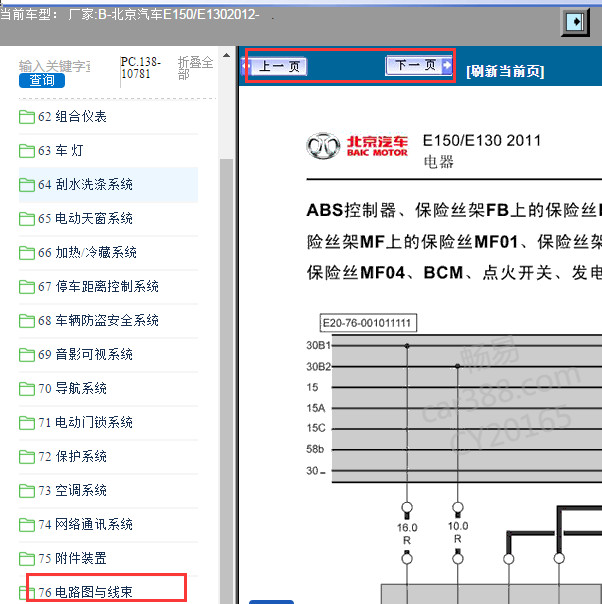Click folder icon of 69 音影可视系统

pos(27,355)
